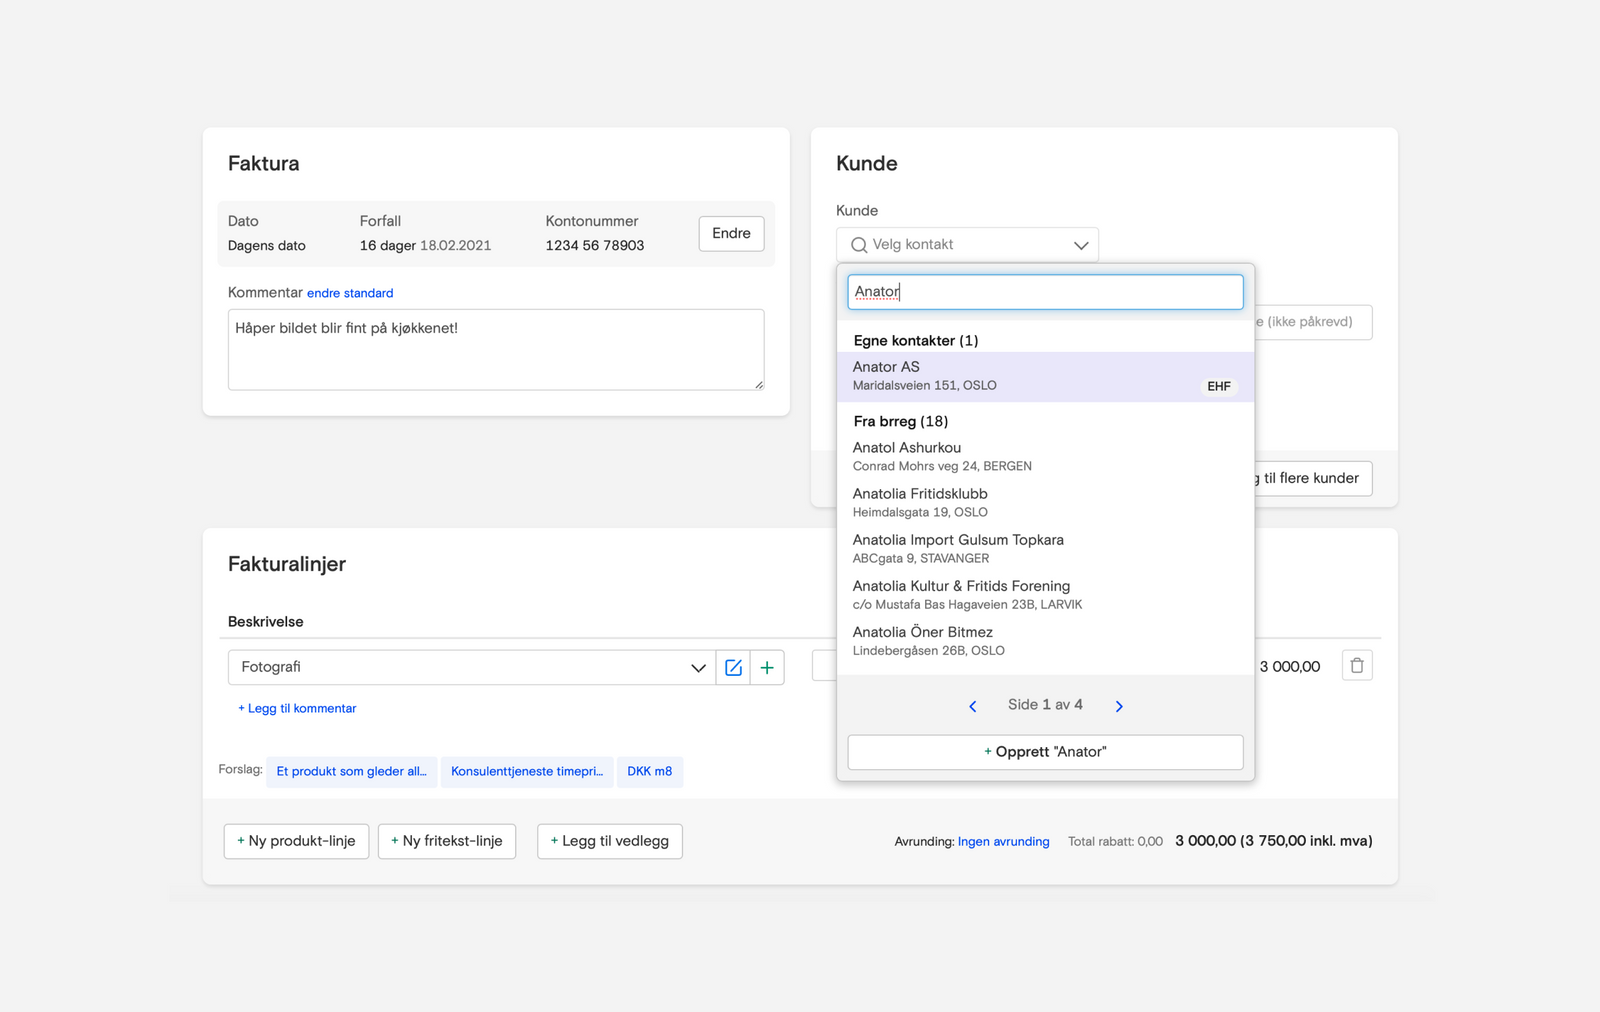Go to next page of contact results
Viewport: 1600px width, 1012px height.
[1119, 706]
